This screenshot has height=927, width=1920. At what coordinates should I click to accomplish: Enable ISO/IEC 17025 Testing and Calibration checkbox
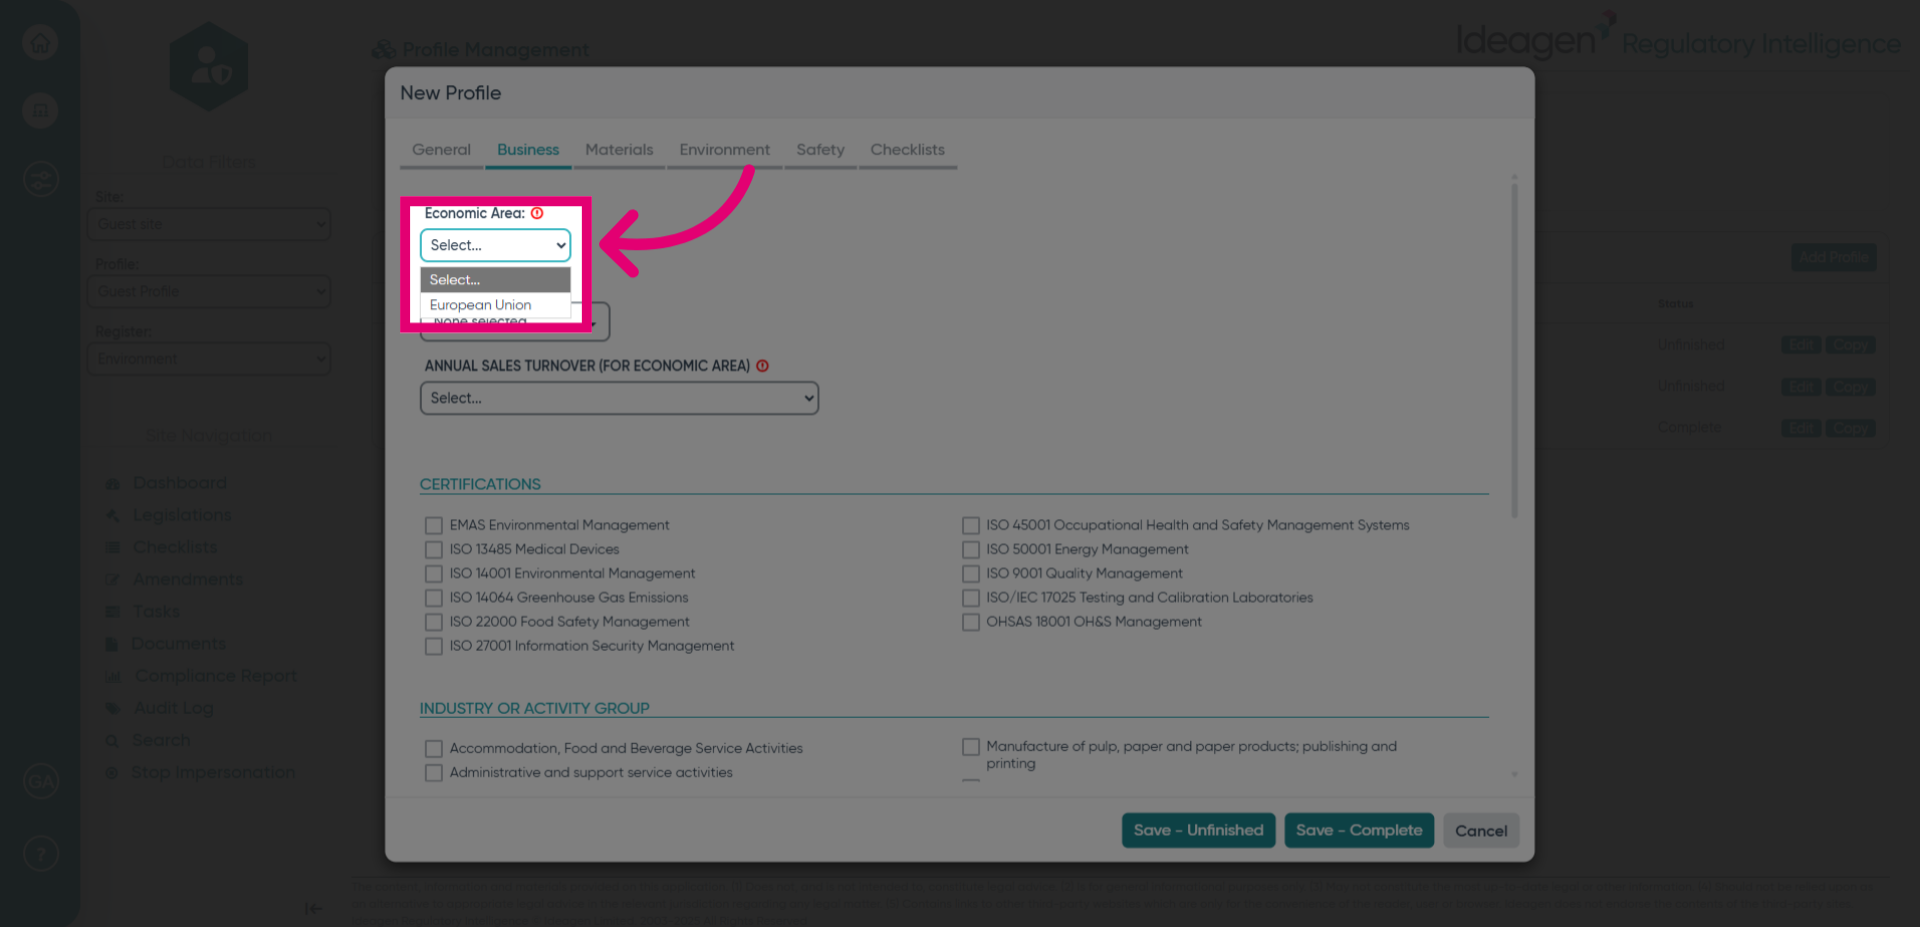click(x=970, y=598)
